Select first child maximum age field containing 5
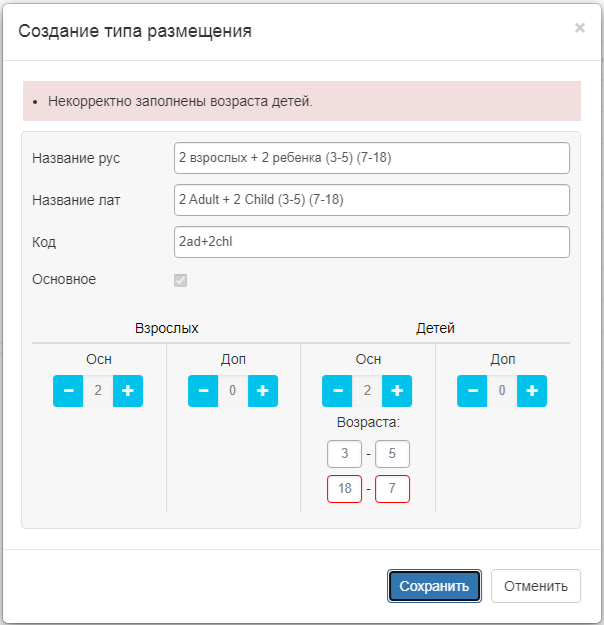Screen dimensions: 604x625 (x=393, y=454)
